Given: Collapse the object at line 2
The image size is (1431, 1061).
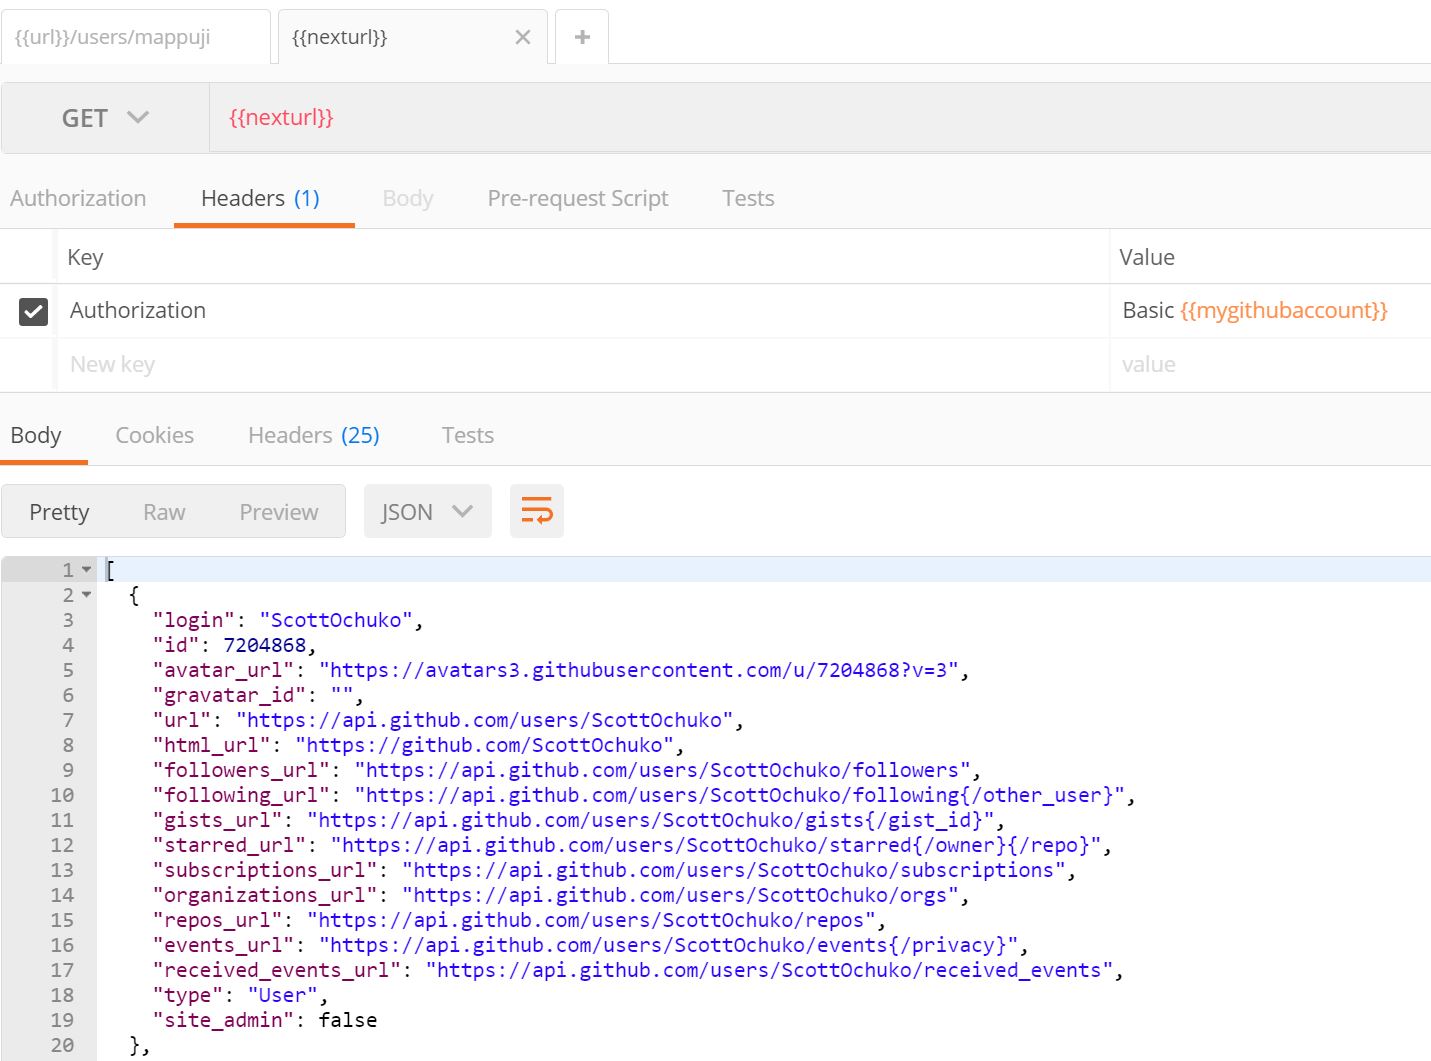Looking at the screenshot, I should [86, 595].
